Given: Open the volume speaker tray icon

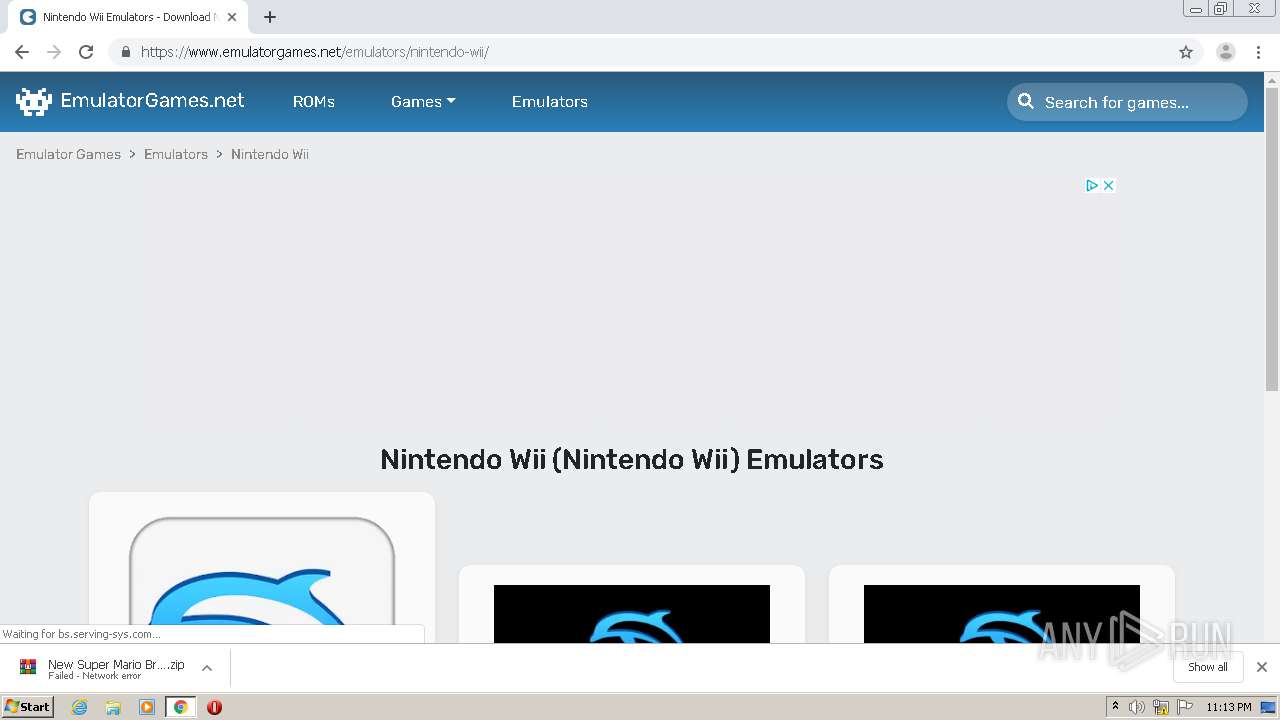Looking at the screenshot, I should 1137,707.
